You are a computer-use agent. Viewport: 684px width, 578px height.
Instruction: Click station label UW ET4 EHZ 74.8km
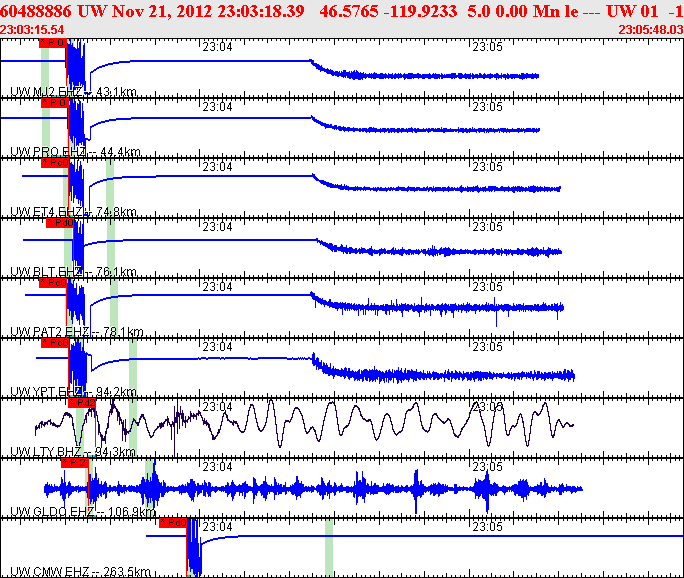[x=73, y=212]
